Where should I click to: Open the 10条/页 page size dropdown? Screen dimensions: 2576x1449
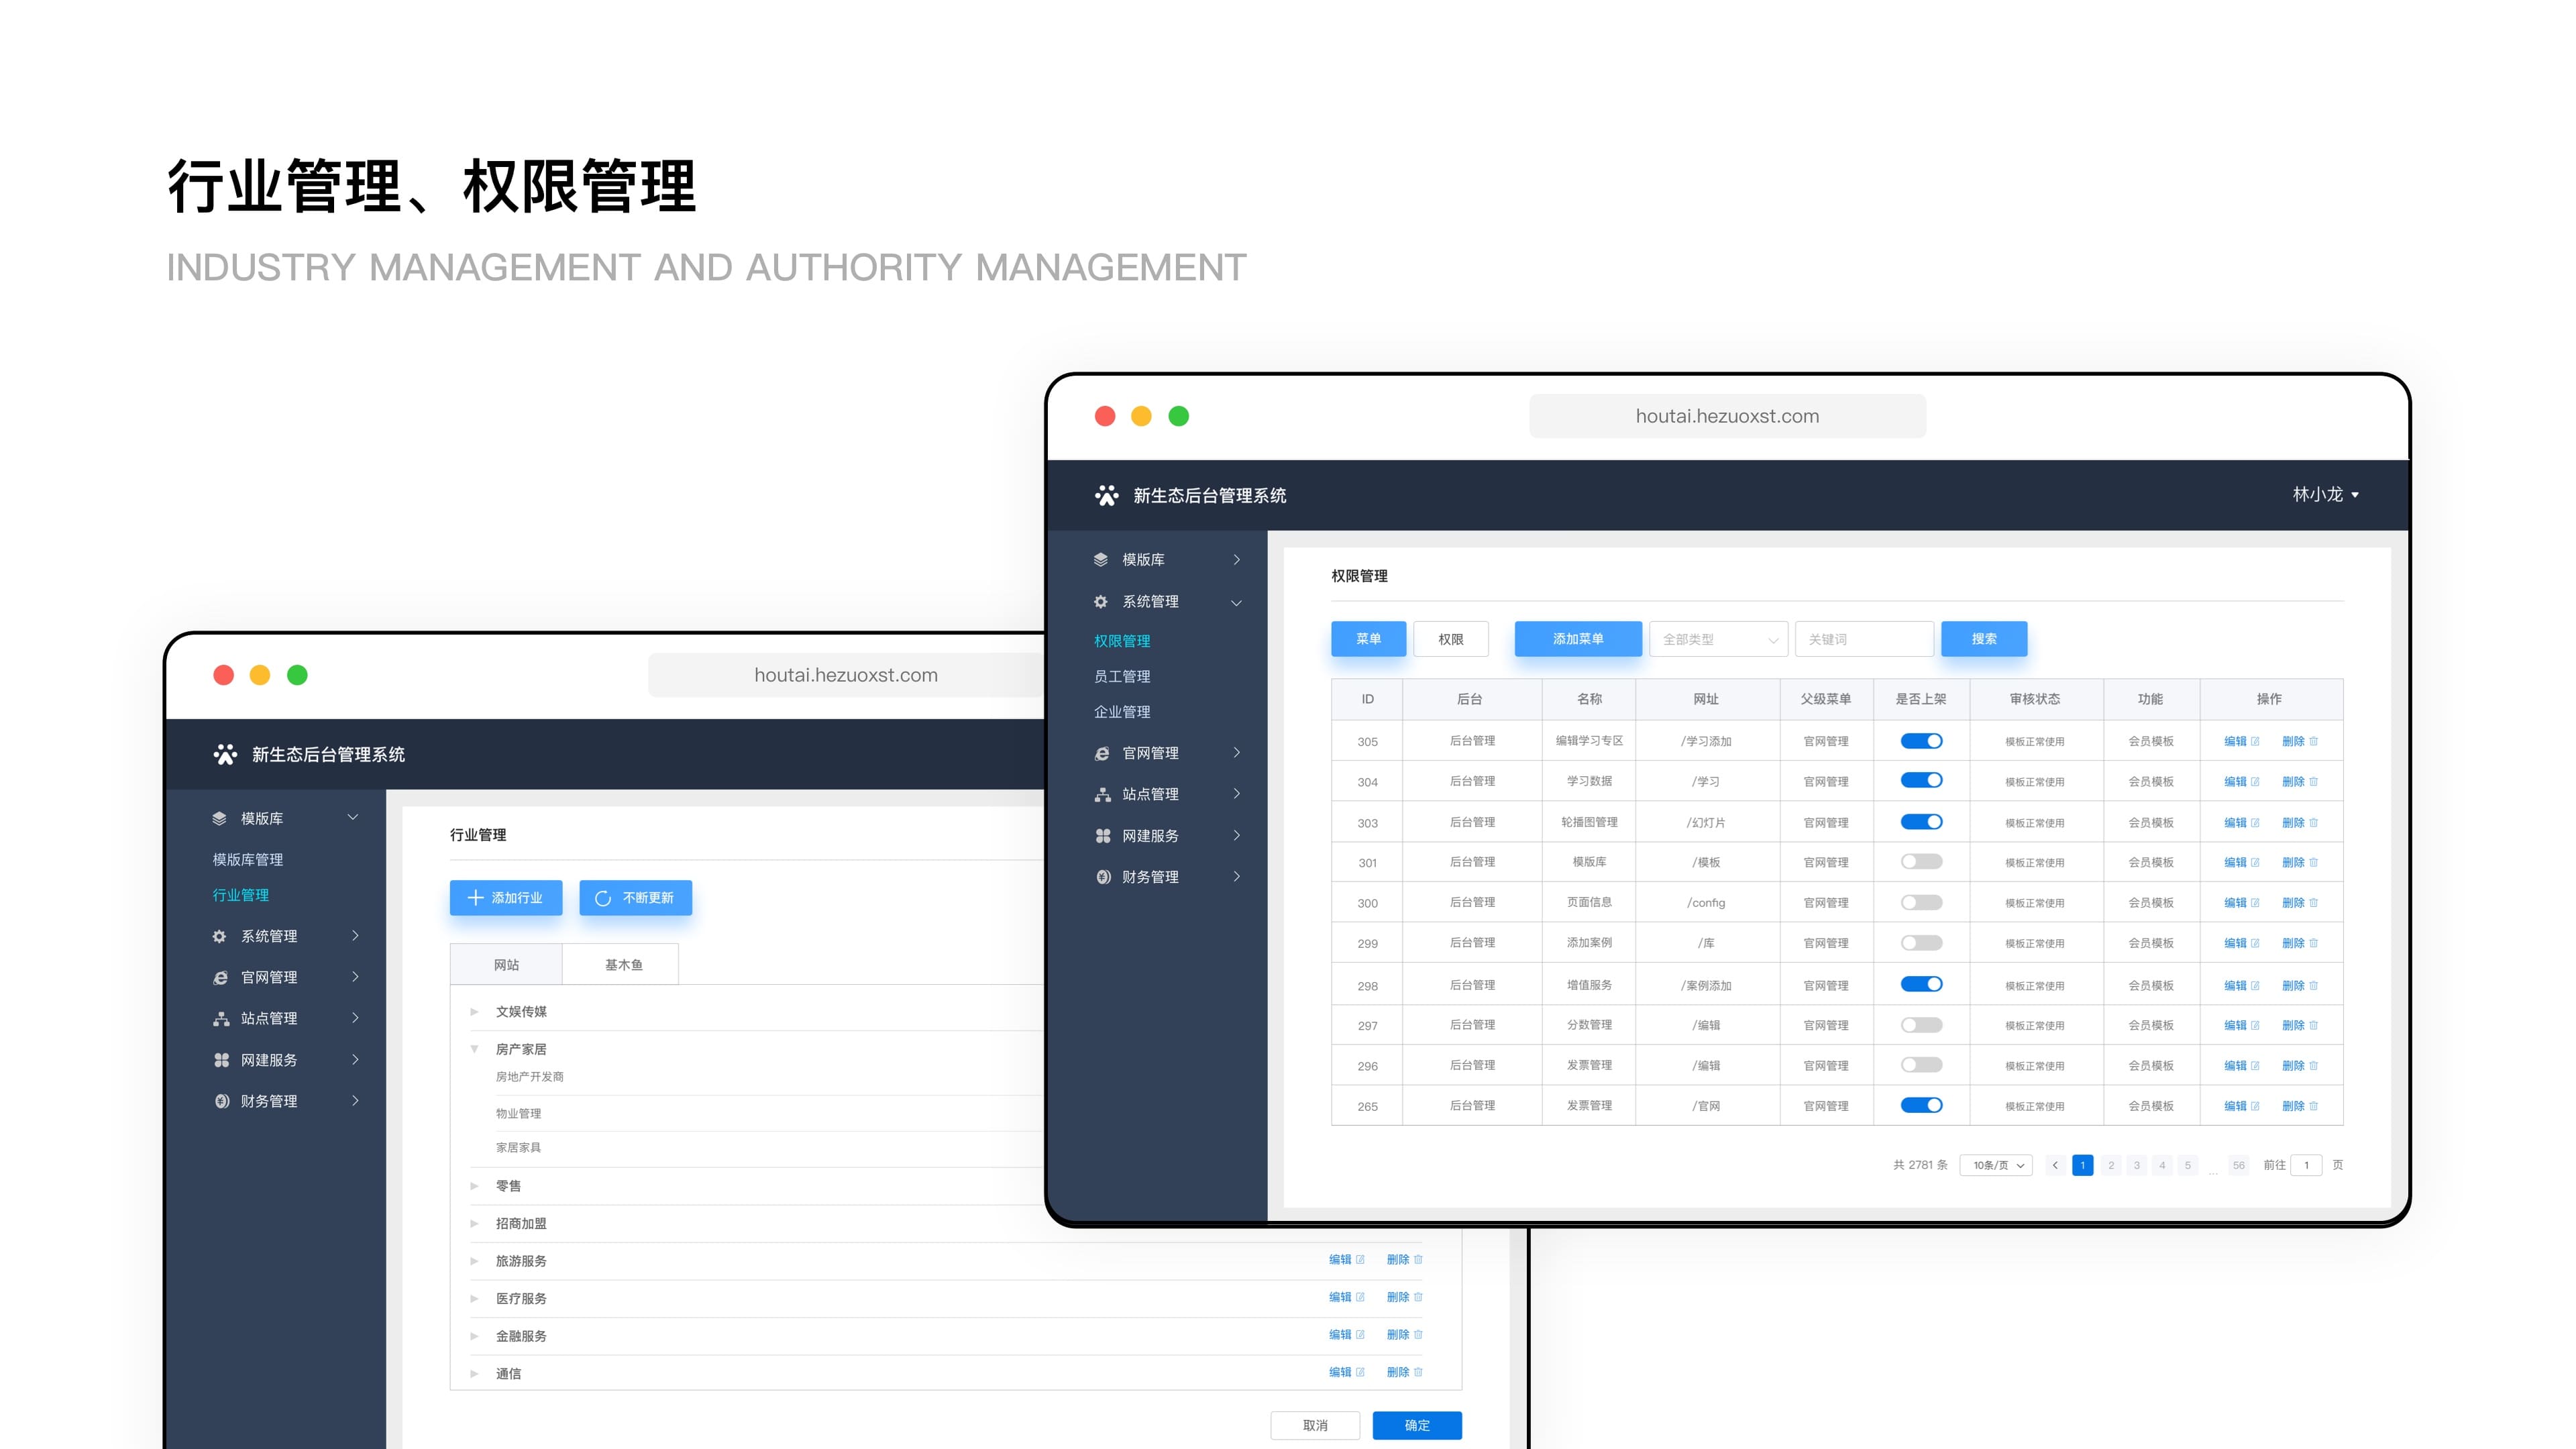(1997, 1165)
